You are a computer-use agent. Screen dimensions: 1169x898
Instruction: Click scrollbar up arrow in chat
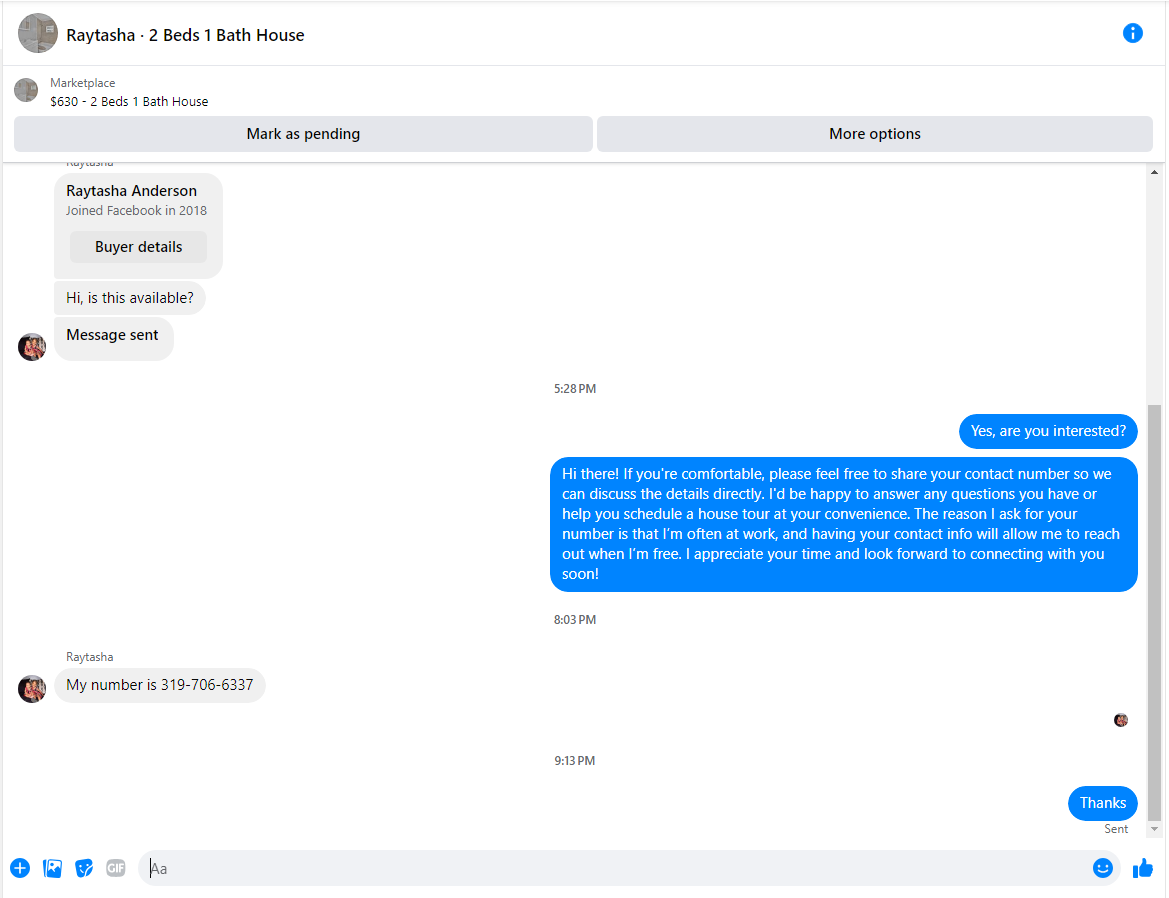coord(1154,172)
